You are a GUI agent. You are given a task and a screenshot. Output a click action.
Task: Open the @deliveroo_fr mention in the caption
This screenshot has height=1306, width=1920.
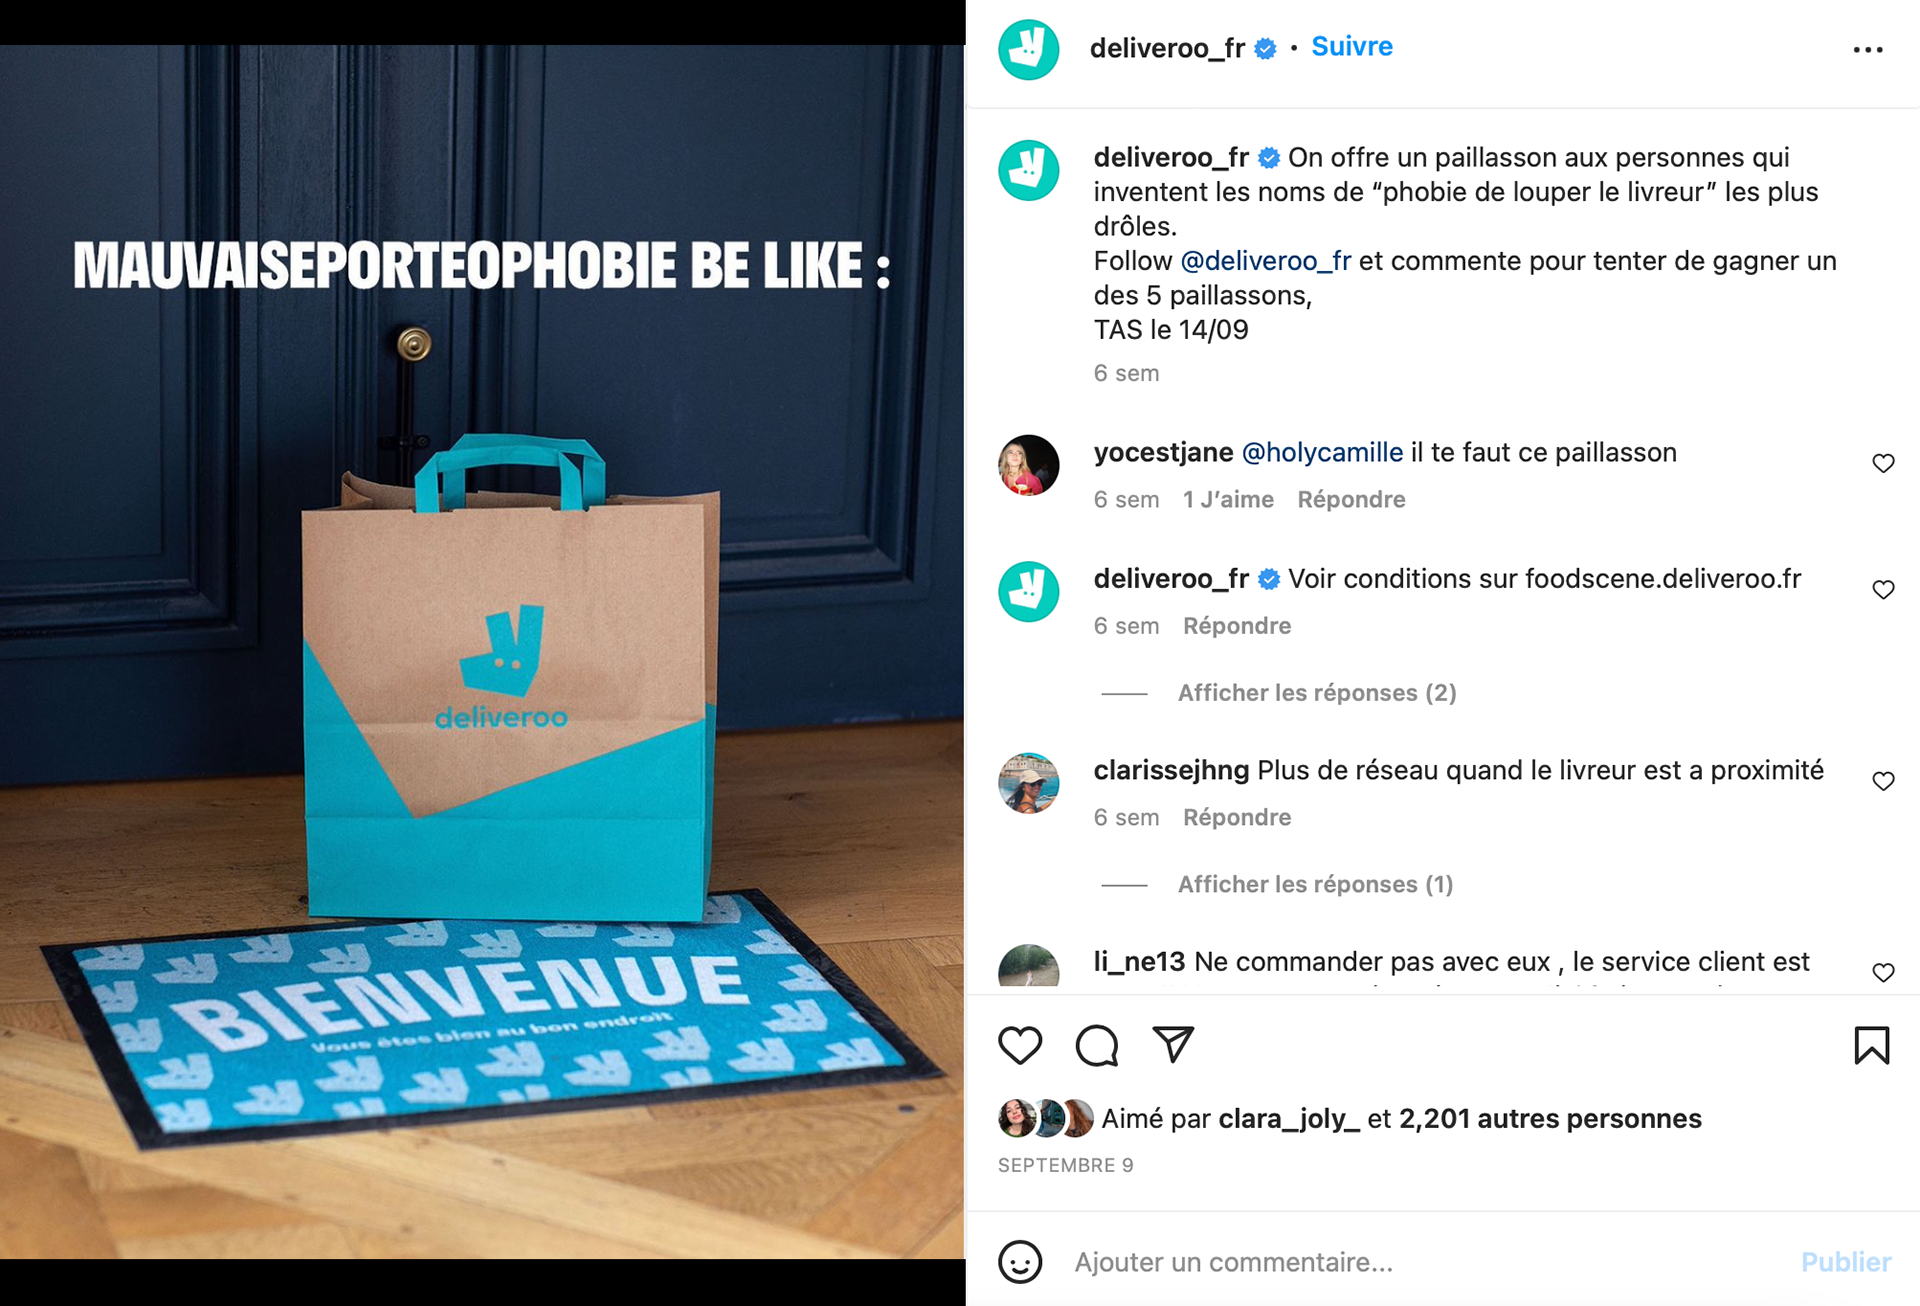1265,261
